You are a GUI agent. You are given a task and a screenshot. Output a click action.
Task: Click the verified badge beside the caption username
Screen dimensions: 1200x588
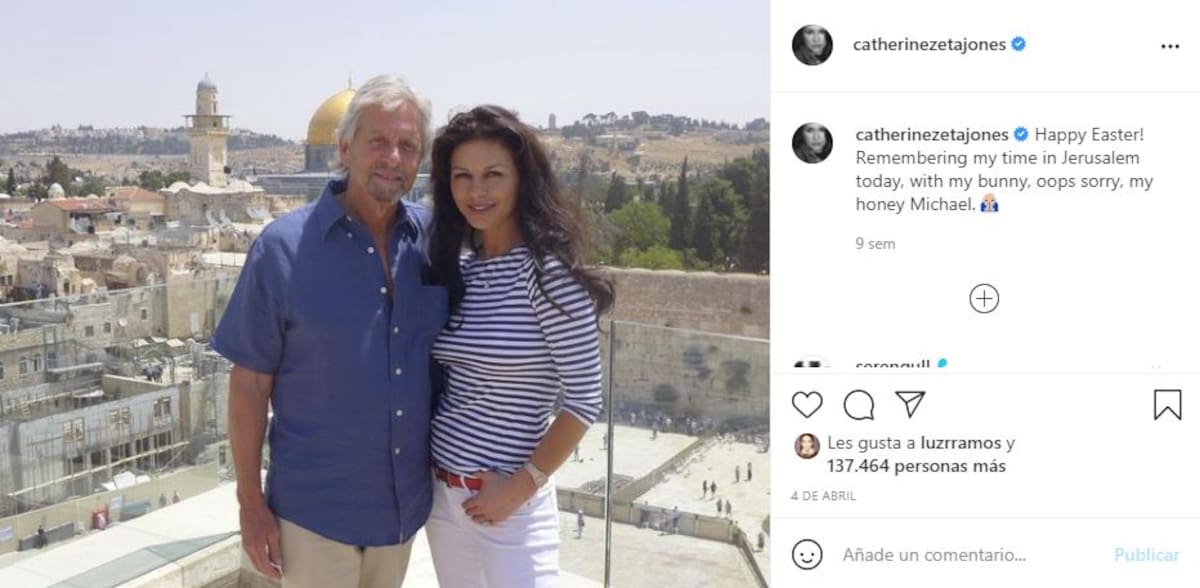[x=1021, y=134]
